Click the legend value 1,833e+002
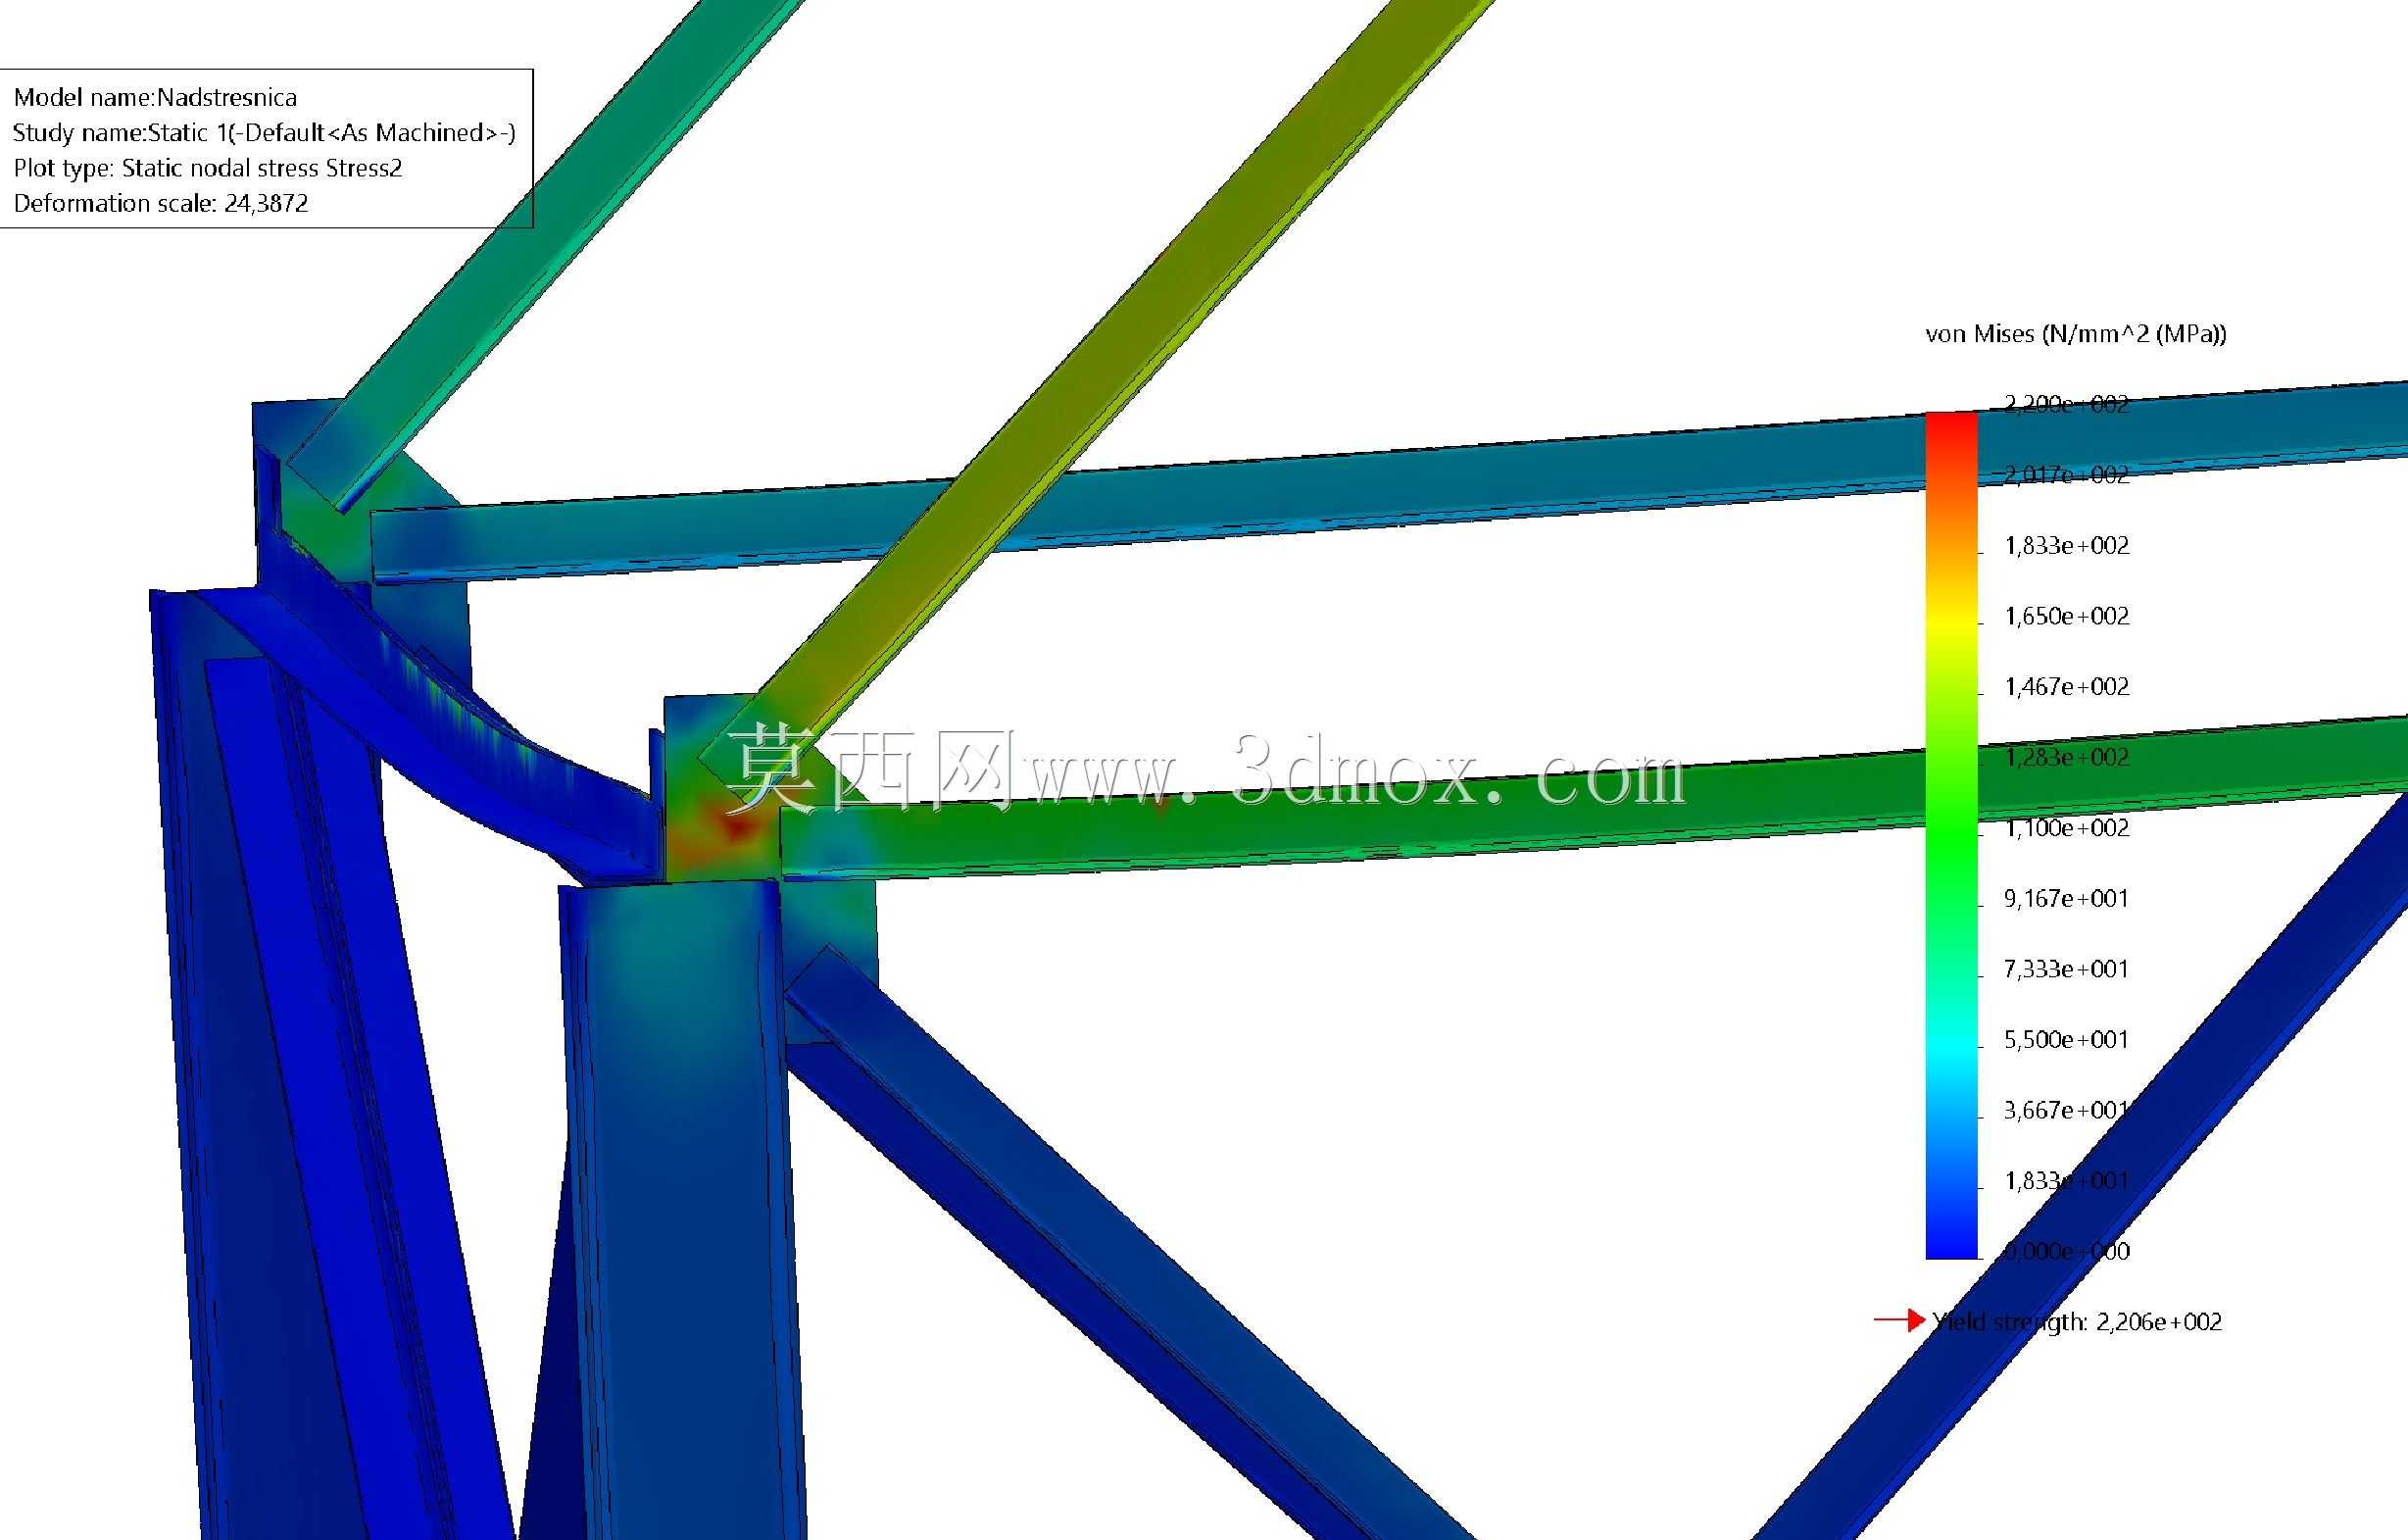This screenshot has width=2408, height=1540. click(2066, 545)
